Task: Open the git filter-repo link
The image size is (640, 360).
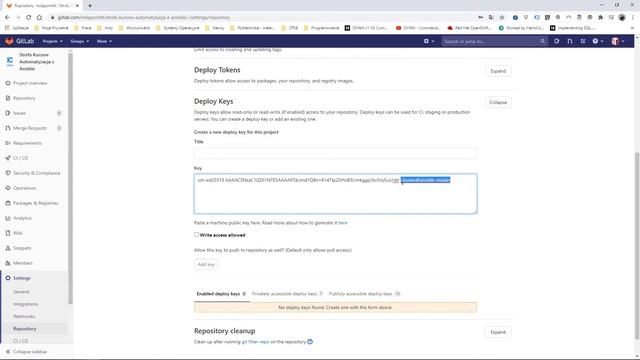Action: (x=255, y=342)
